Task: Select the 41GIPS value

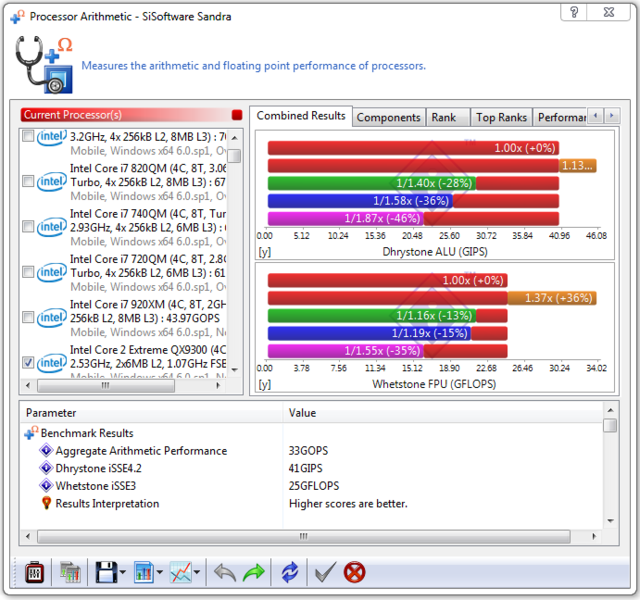Action: coord(305,468)
